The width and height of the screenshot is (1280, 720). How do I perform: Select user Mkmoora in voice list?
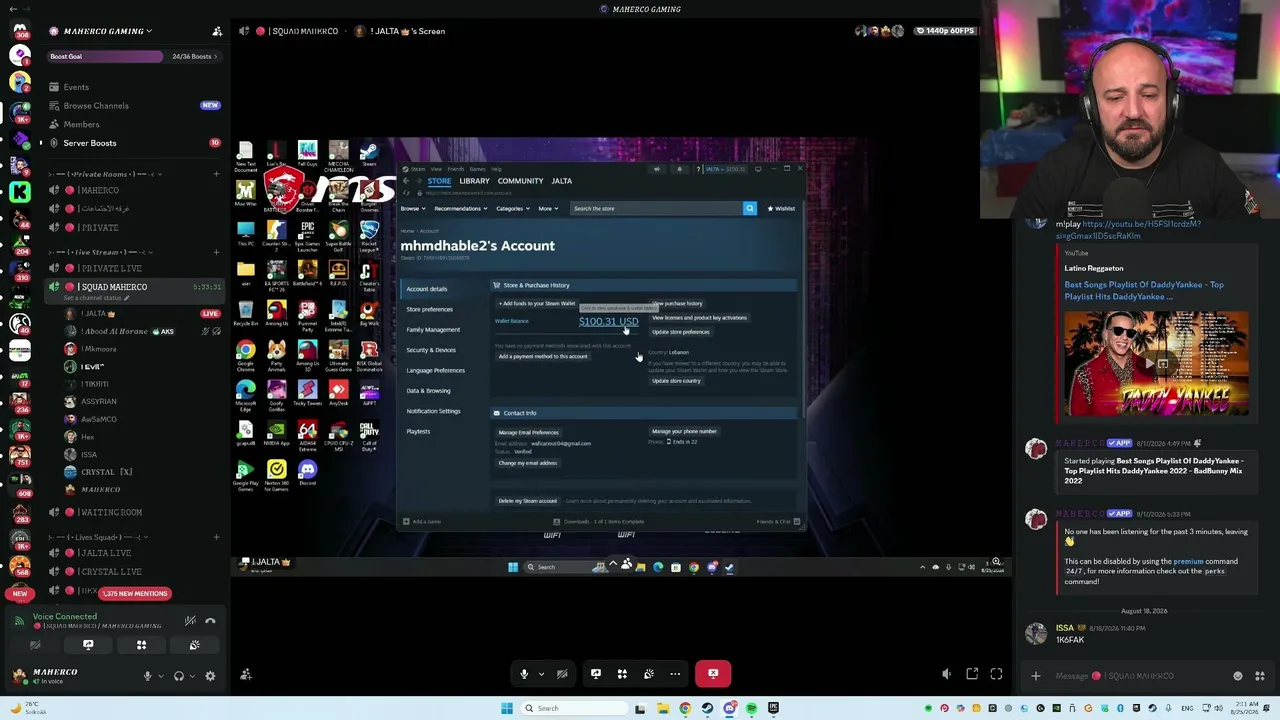pos(99,349)
